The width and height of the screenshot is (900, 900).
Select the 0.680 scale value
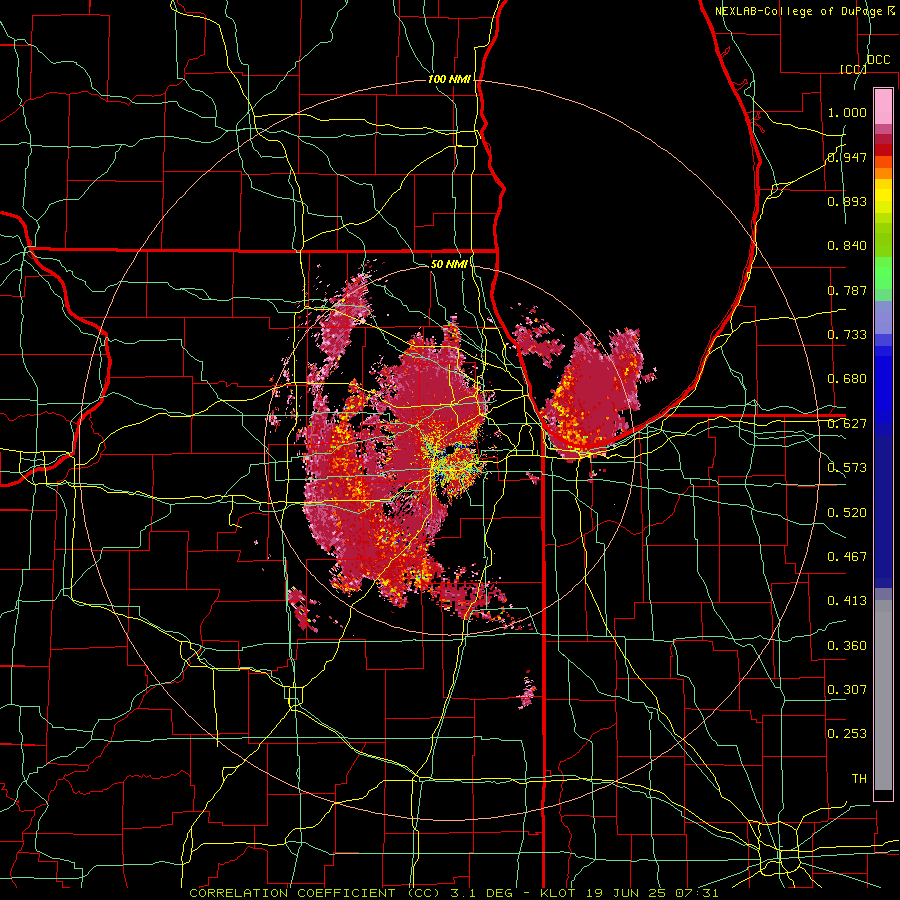point(847,379)
